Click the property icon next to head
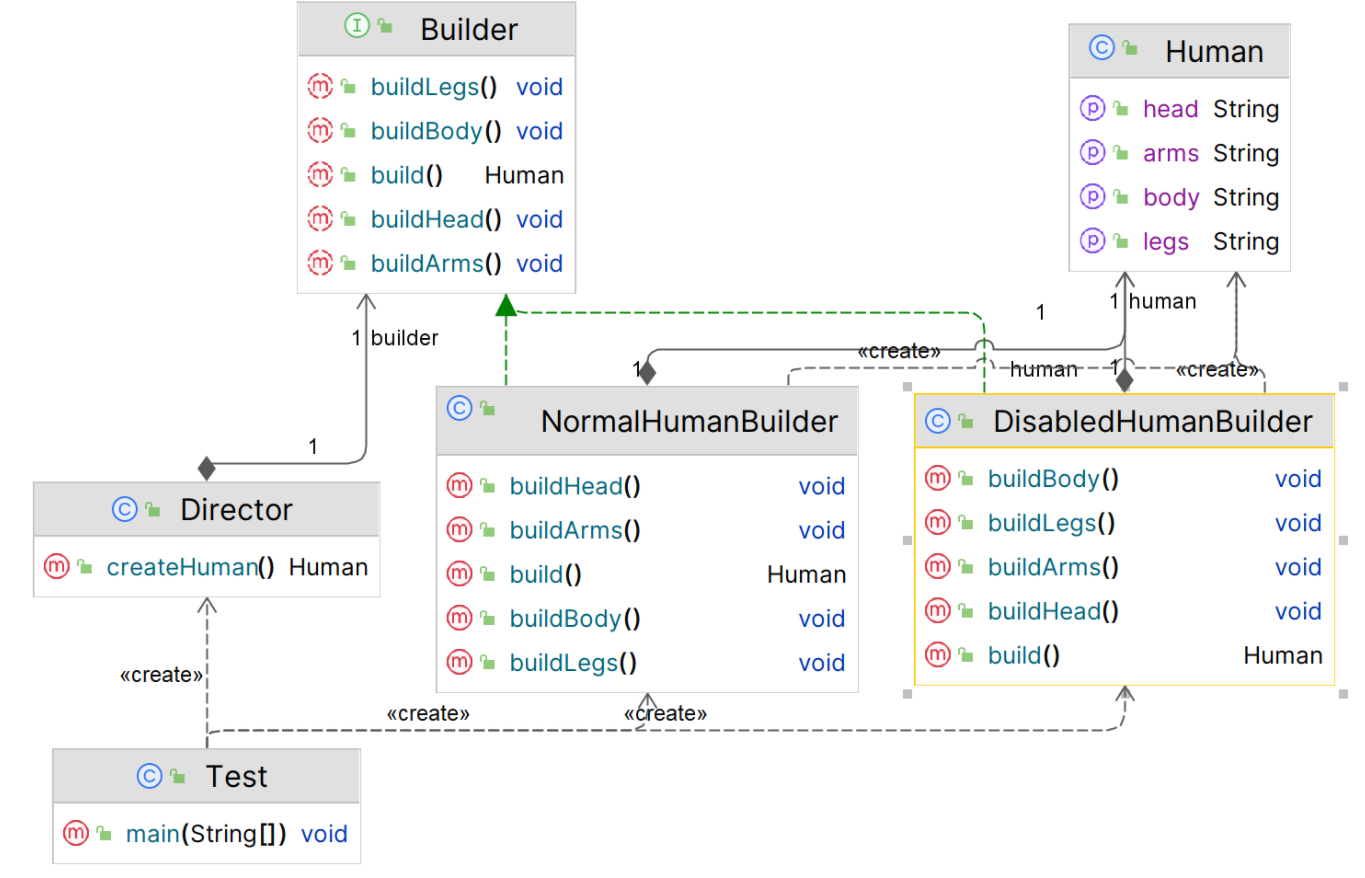The width and height of the screenshot is (1365, 878). tap(1092, 108)
